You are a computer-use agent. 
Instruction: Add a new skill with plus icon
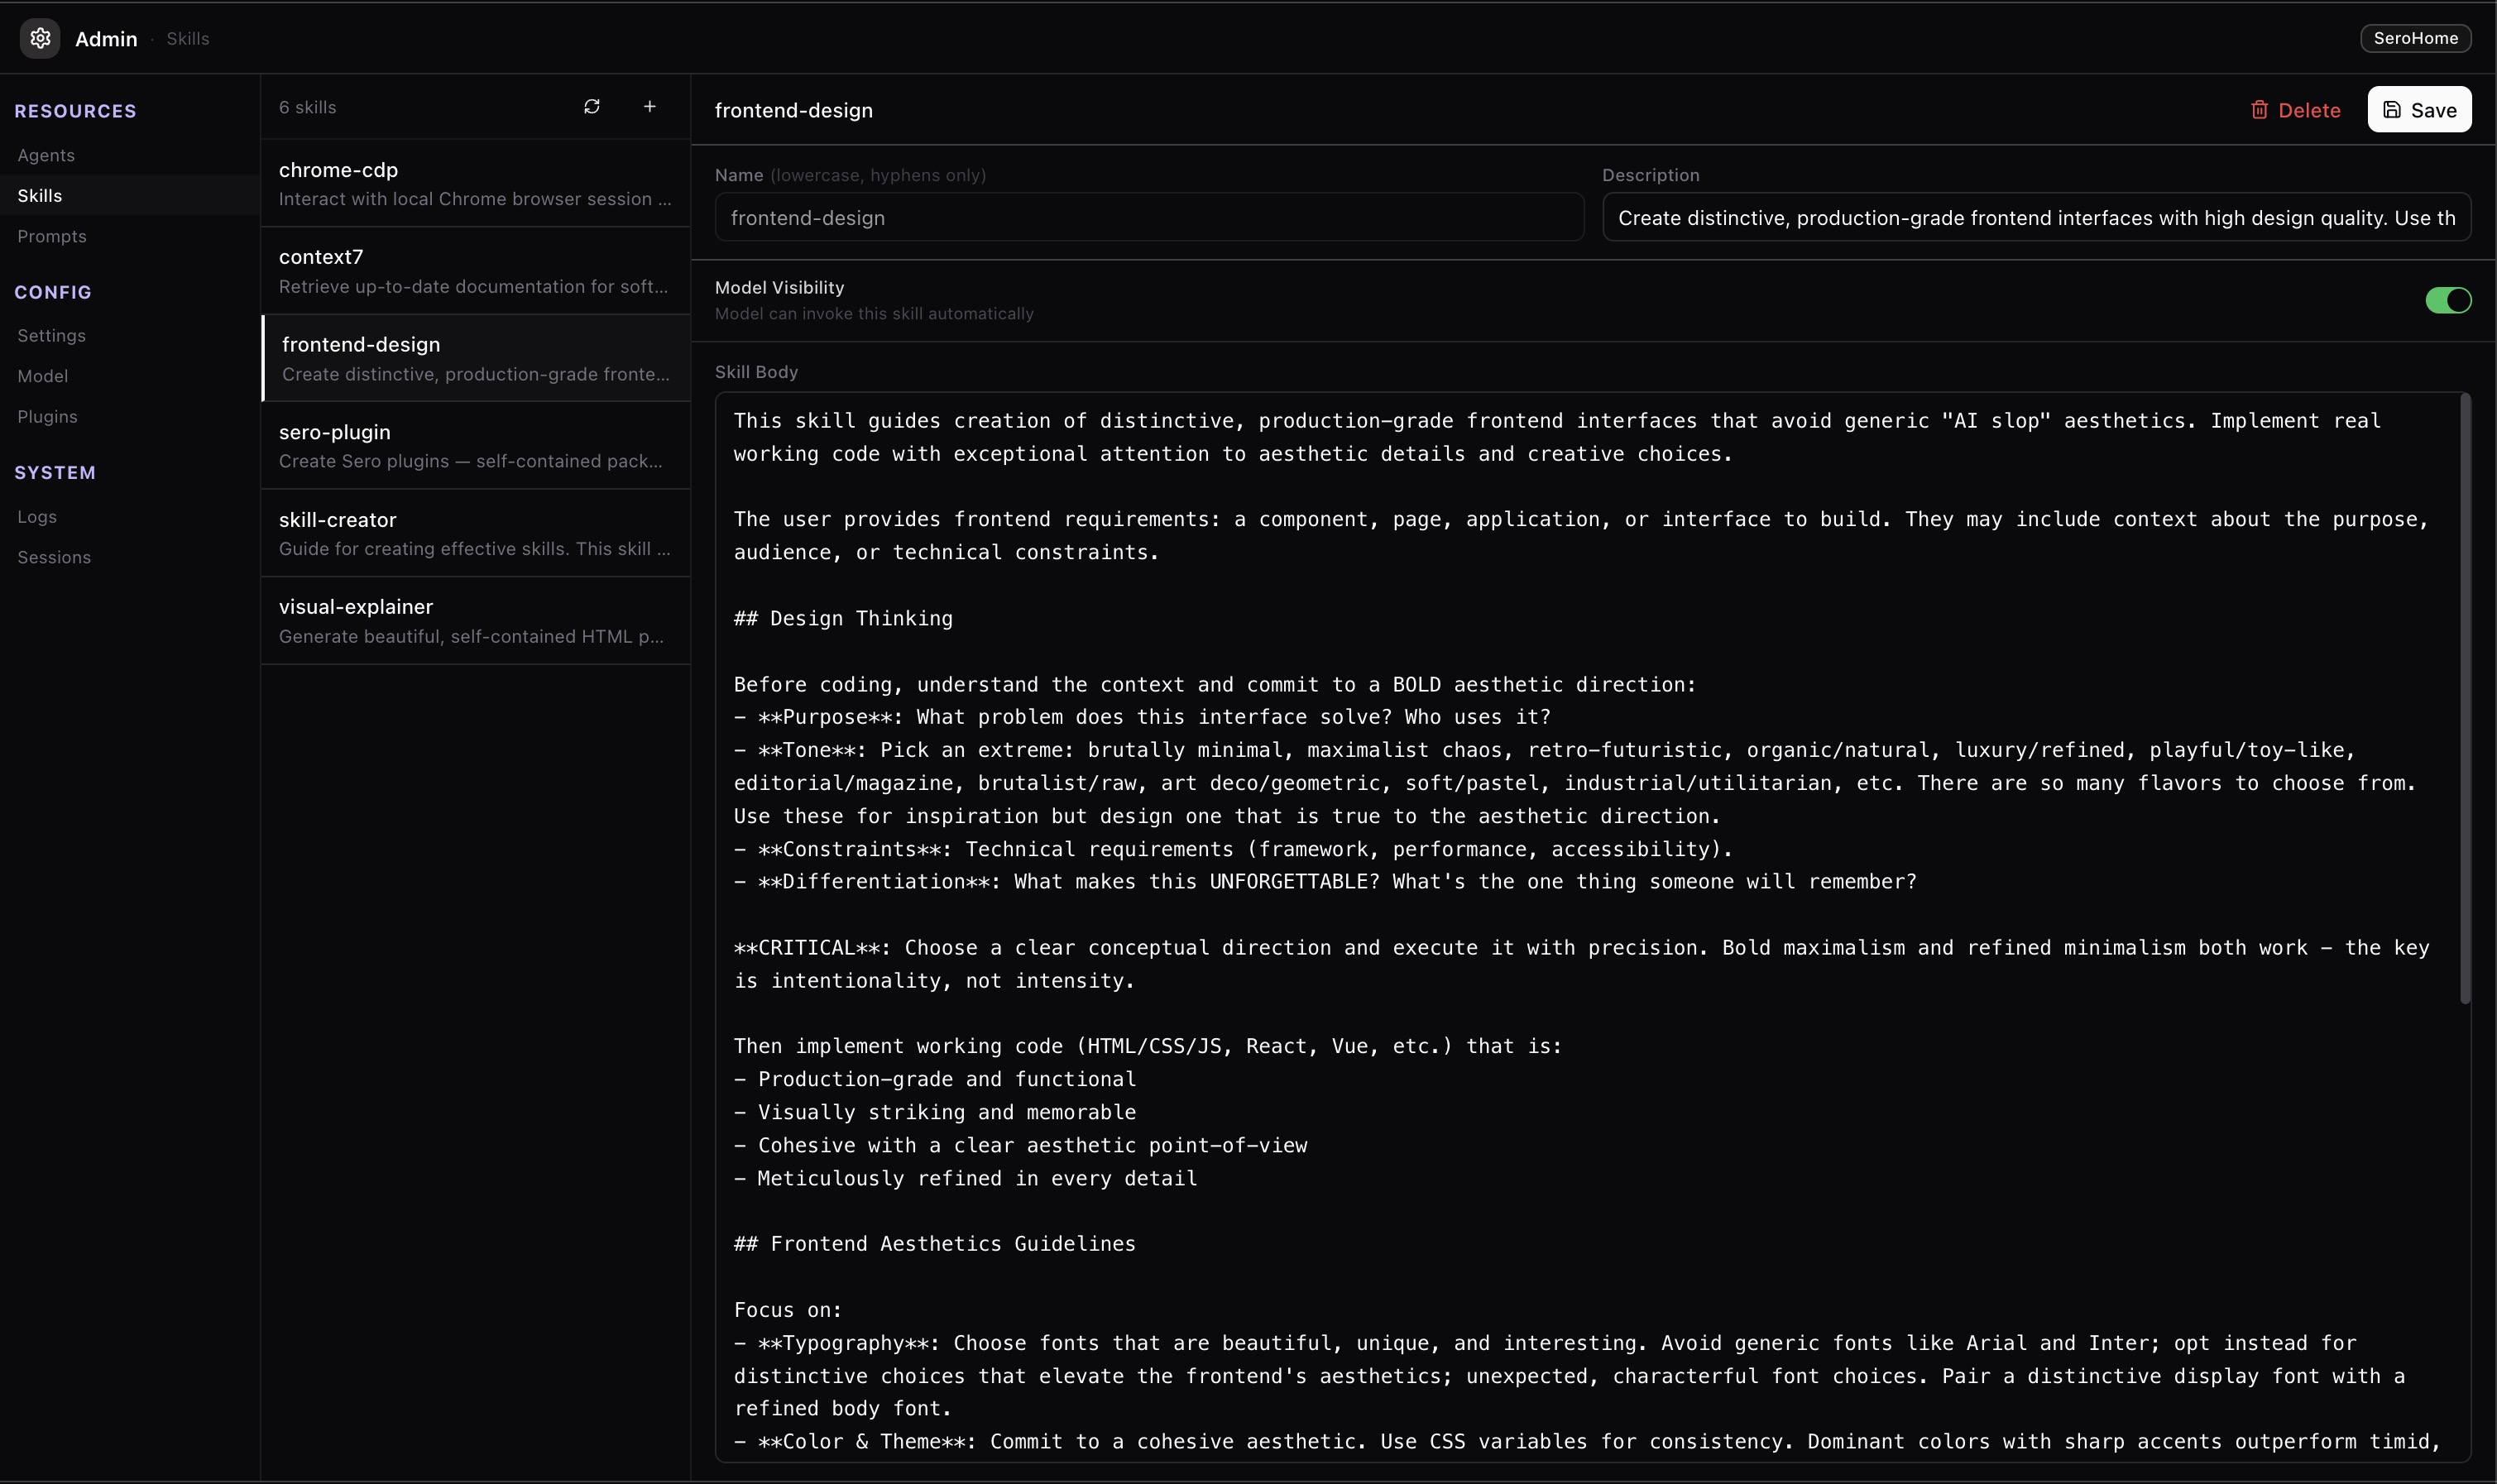click(x=650, y=107)
